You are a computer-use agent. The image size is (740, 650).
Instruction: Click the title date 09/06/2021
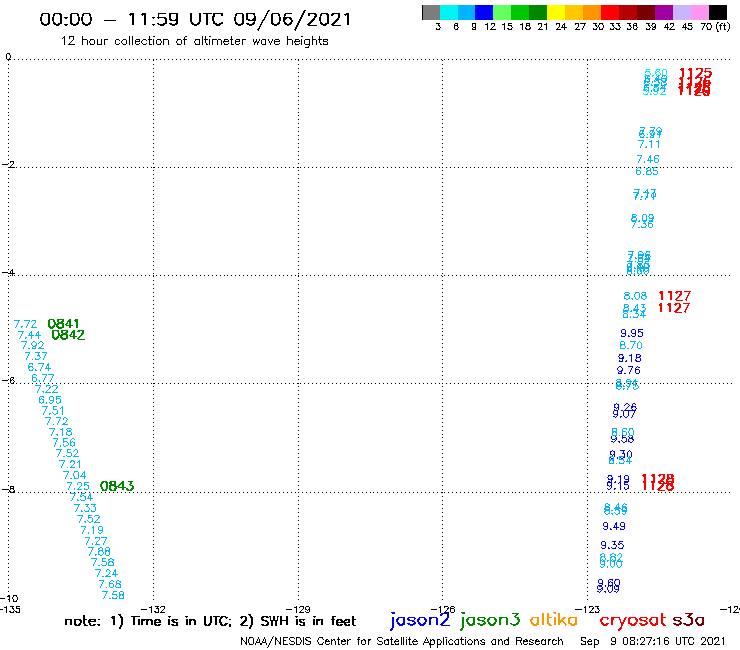pos(292,19)
